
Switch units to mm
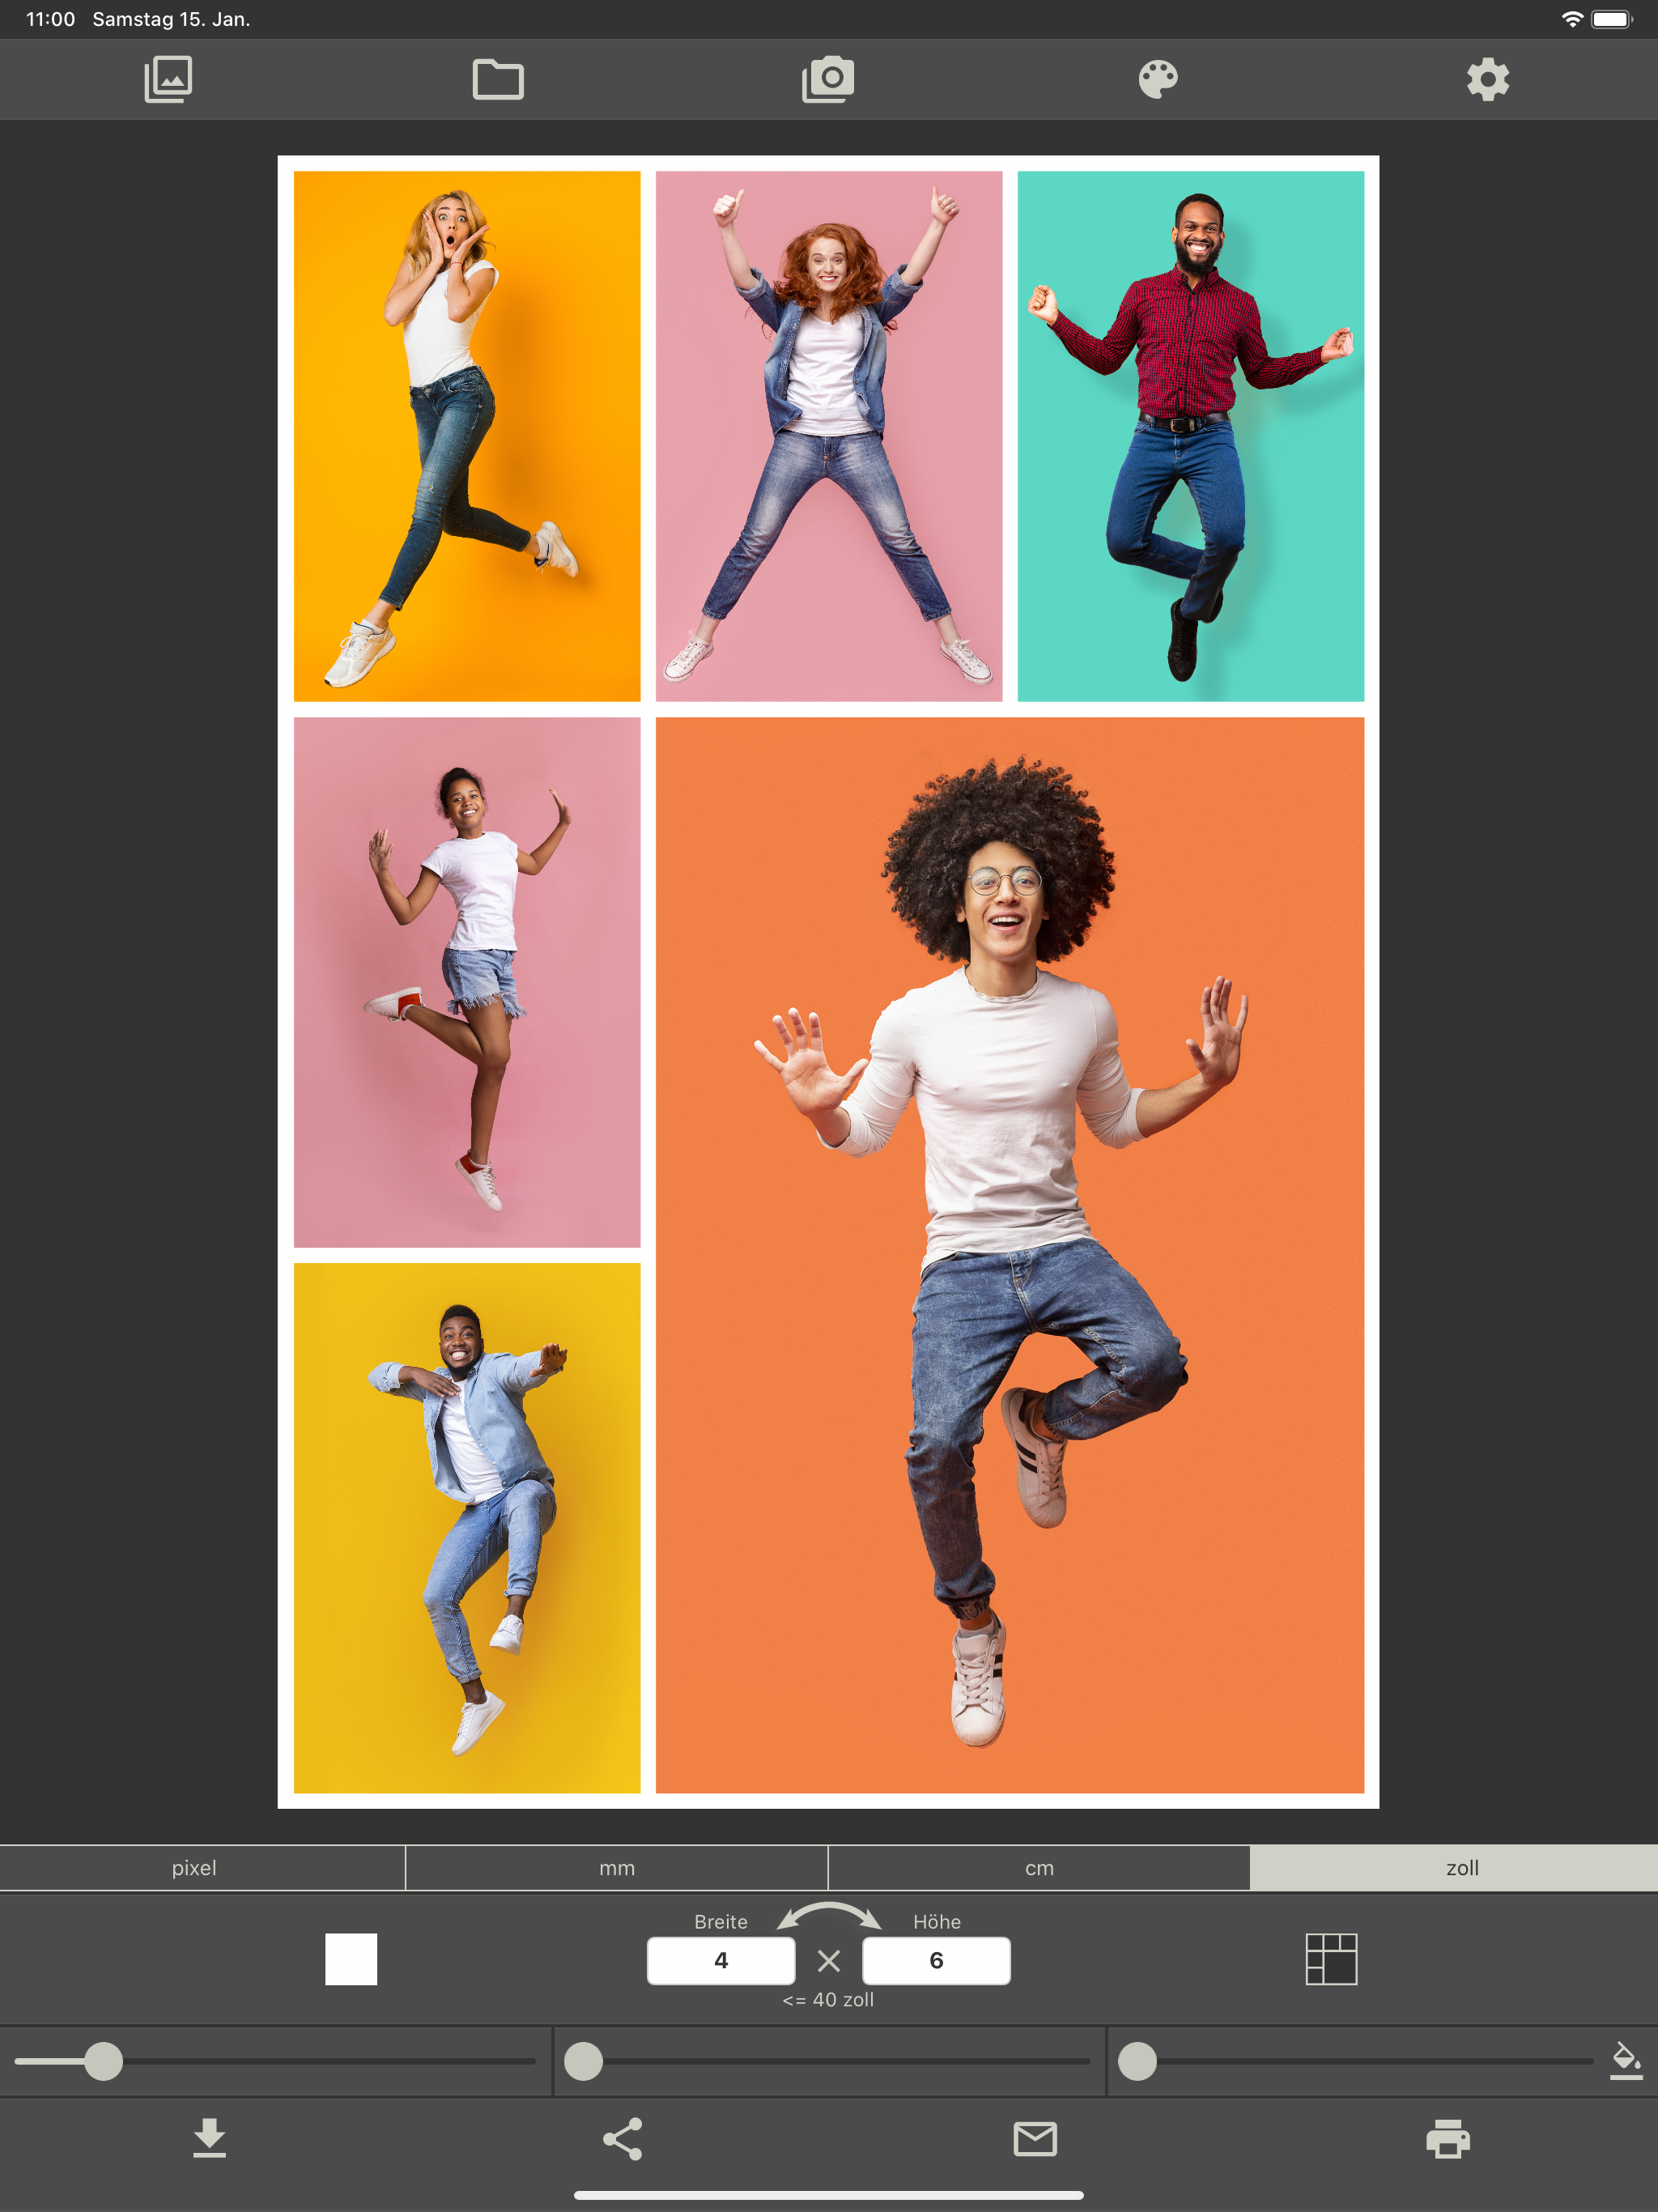pos(617,1868)
